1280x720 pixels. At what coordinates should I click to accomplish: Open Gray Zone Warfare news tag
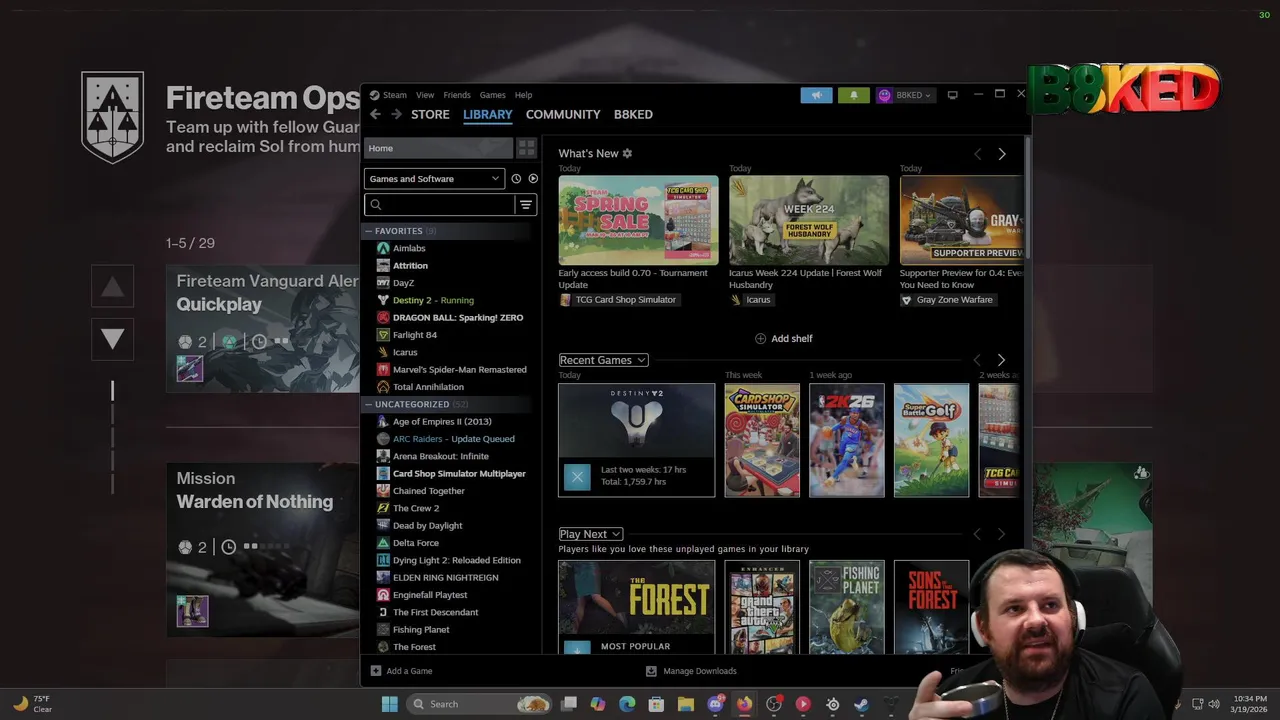coord(947,300)
